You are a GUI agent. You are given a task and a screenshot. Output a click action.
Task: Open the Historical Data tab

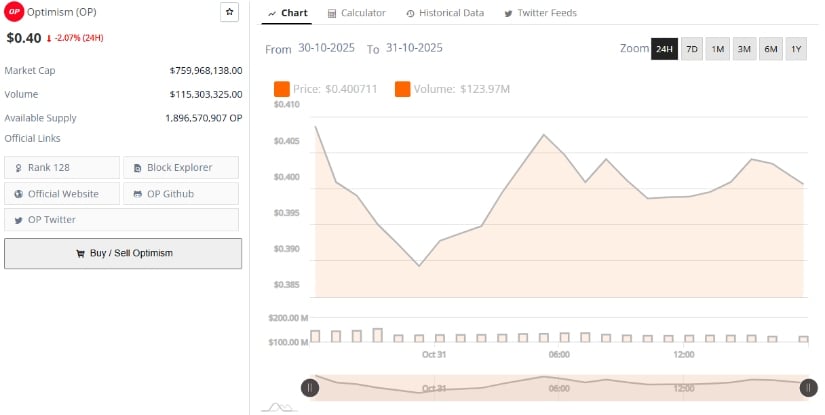pyautogui.click(x=445, y=13)
